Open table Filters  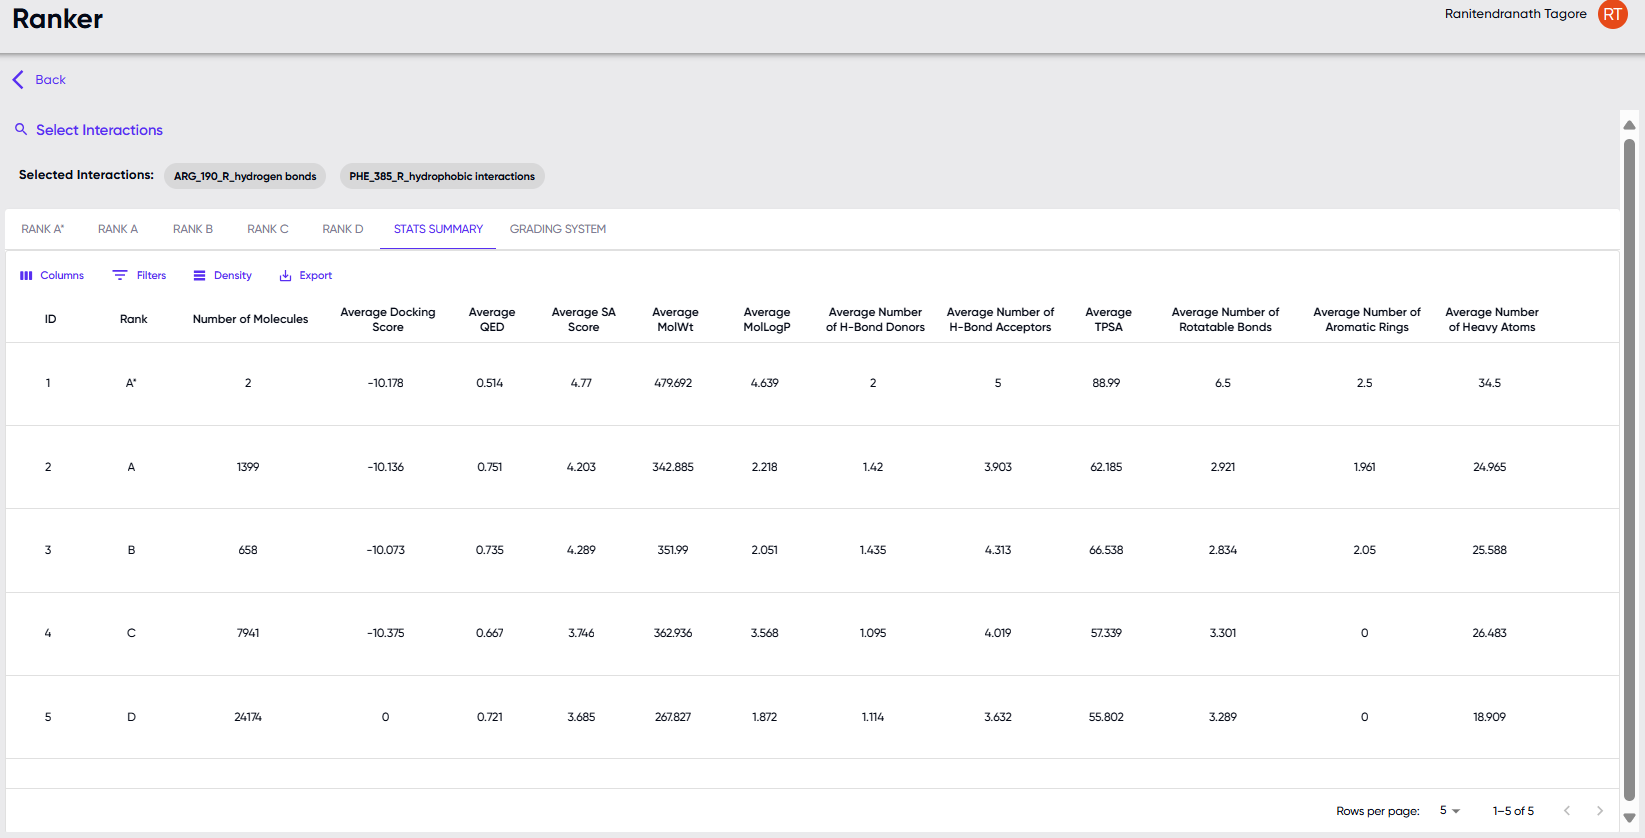(x=140, y=275)
